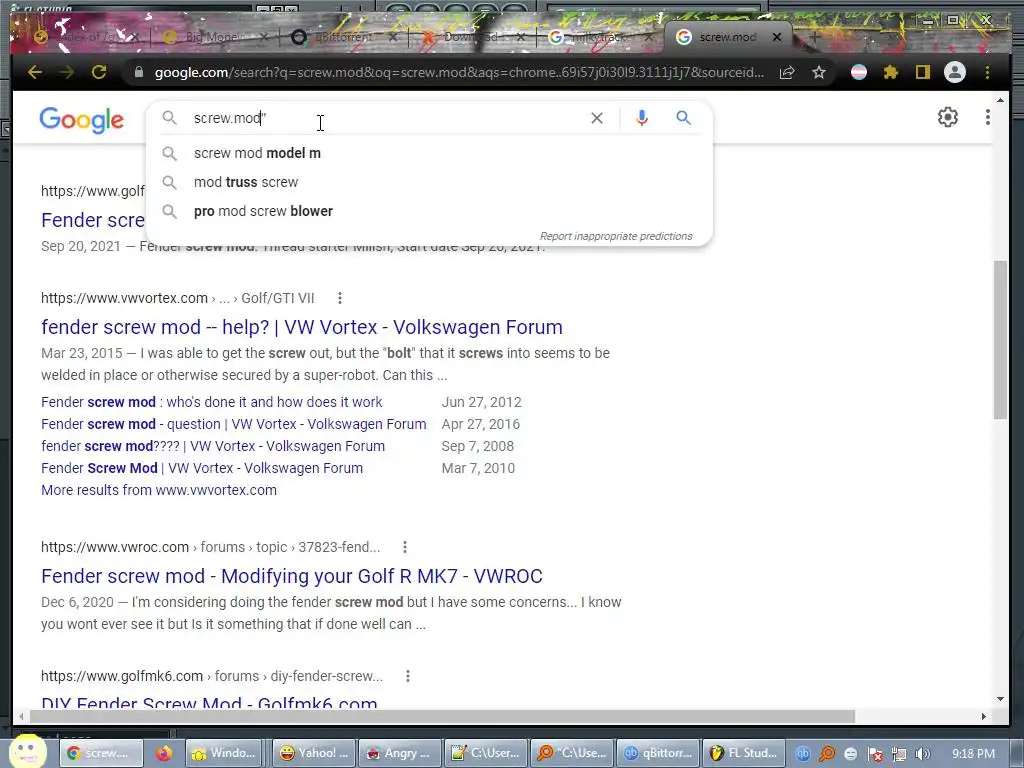Click inside the screw.mod search field
Viewport: 1024px width, 768px height.
pos(385,118)
